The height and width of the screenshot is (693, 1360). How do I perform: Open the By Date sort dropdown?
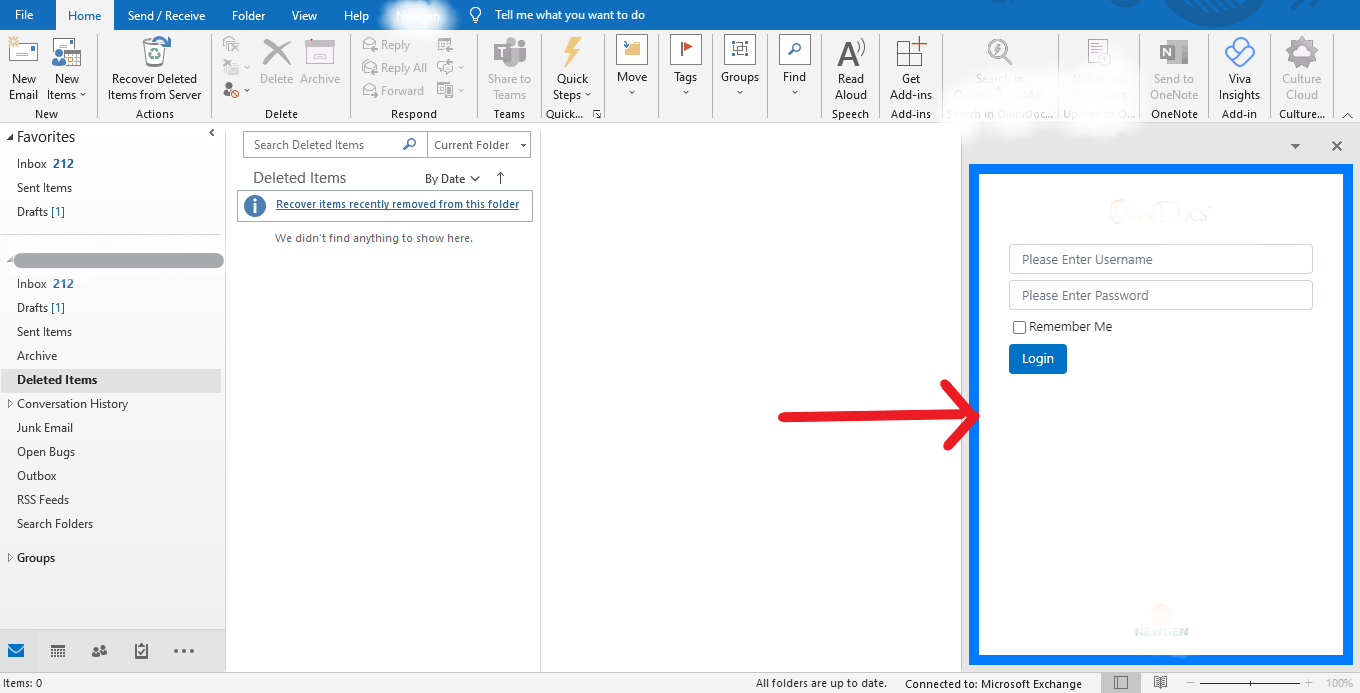pyautogui.click(x=452, y=179)
